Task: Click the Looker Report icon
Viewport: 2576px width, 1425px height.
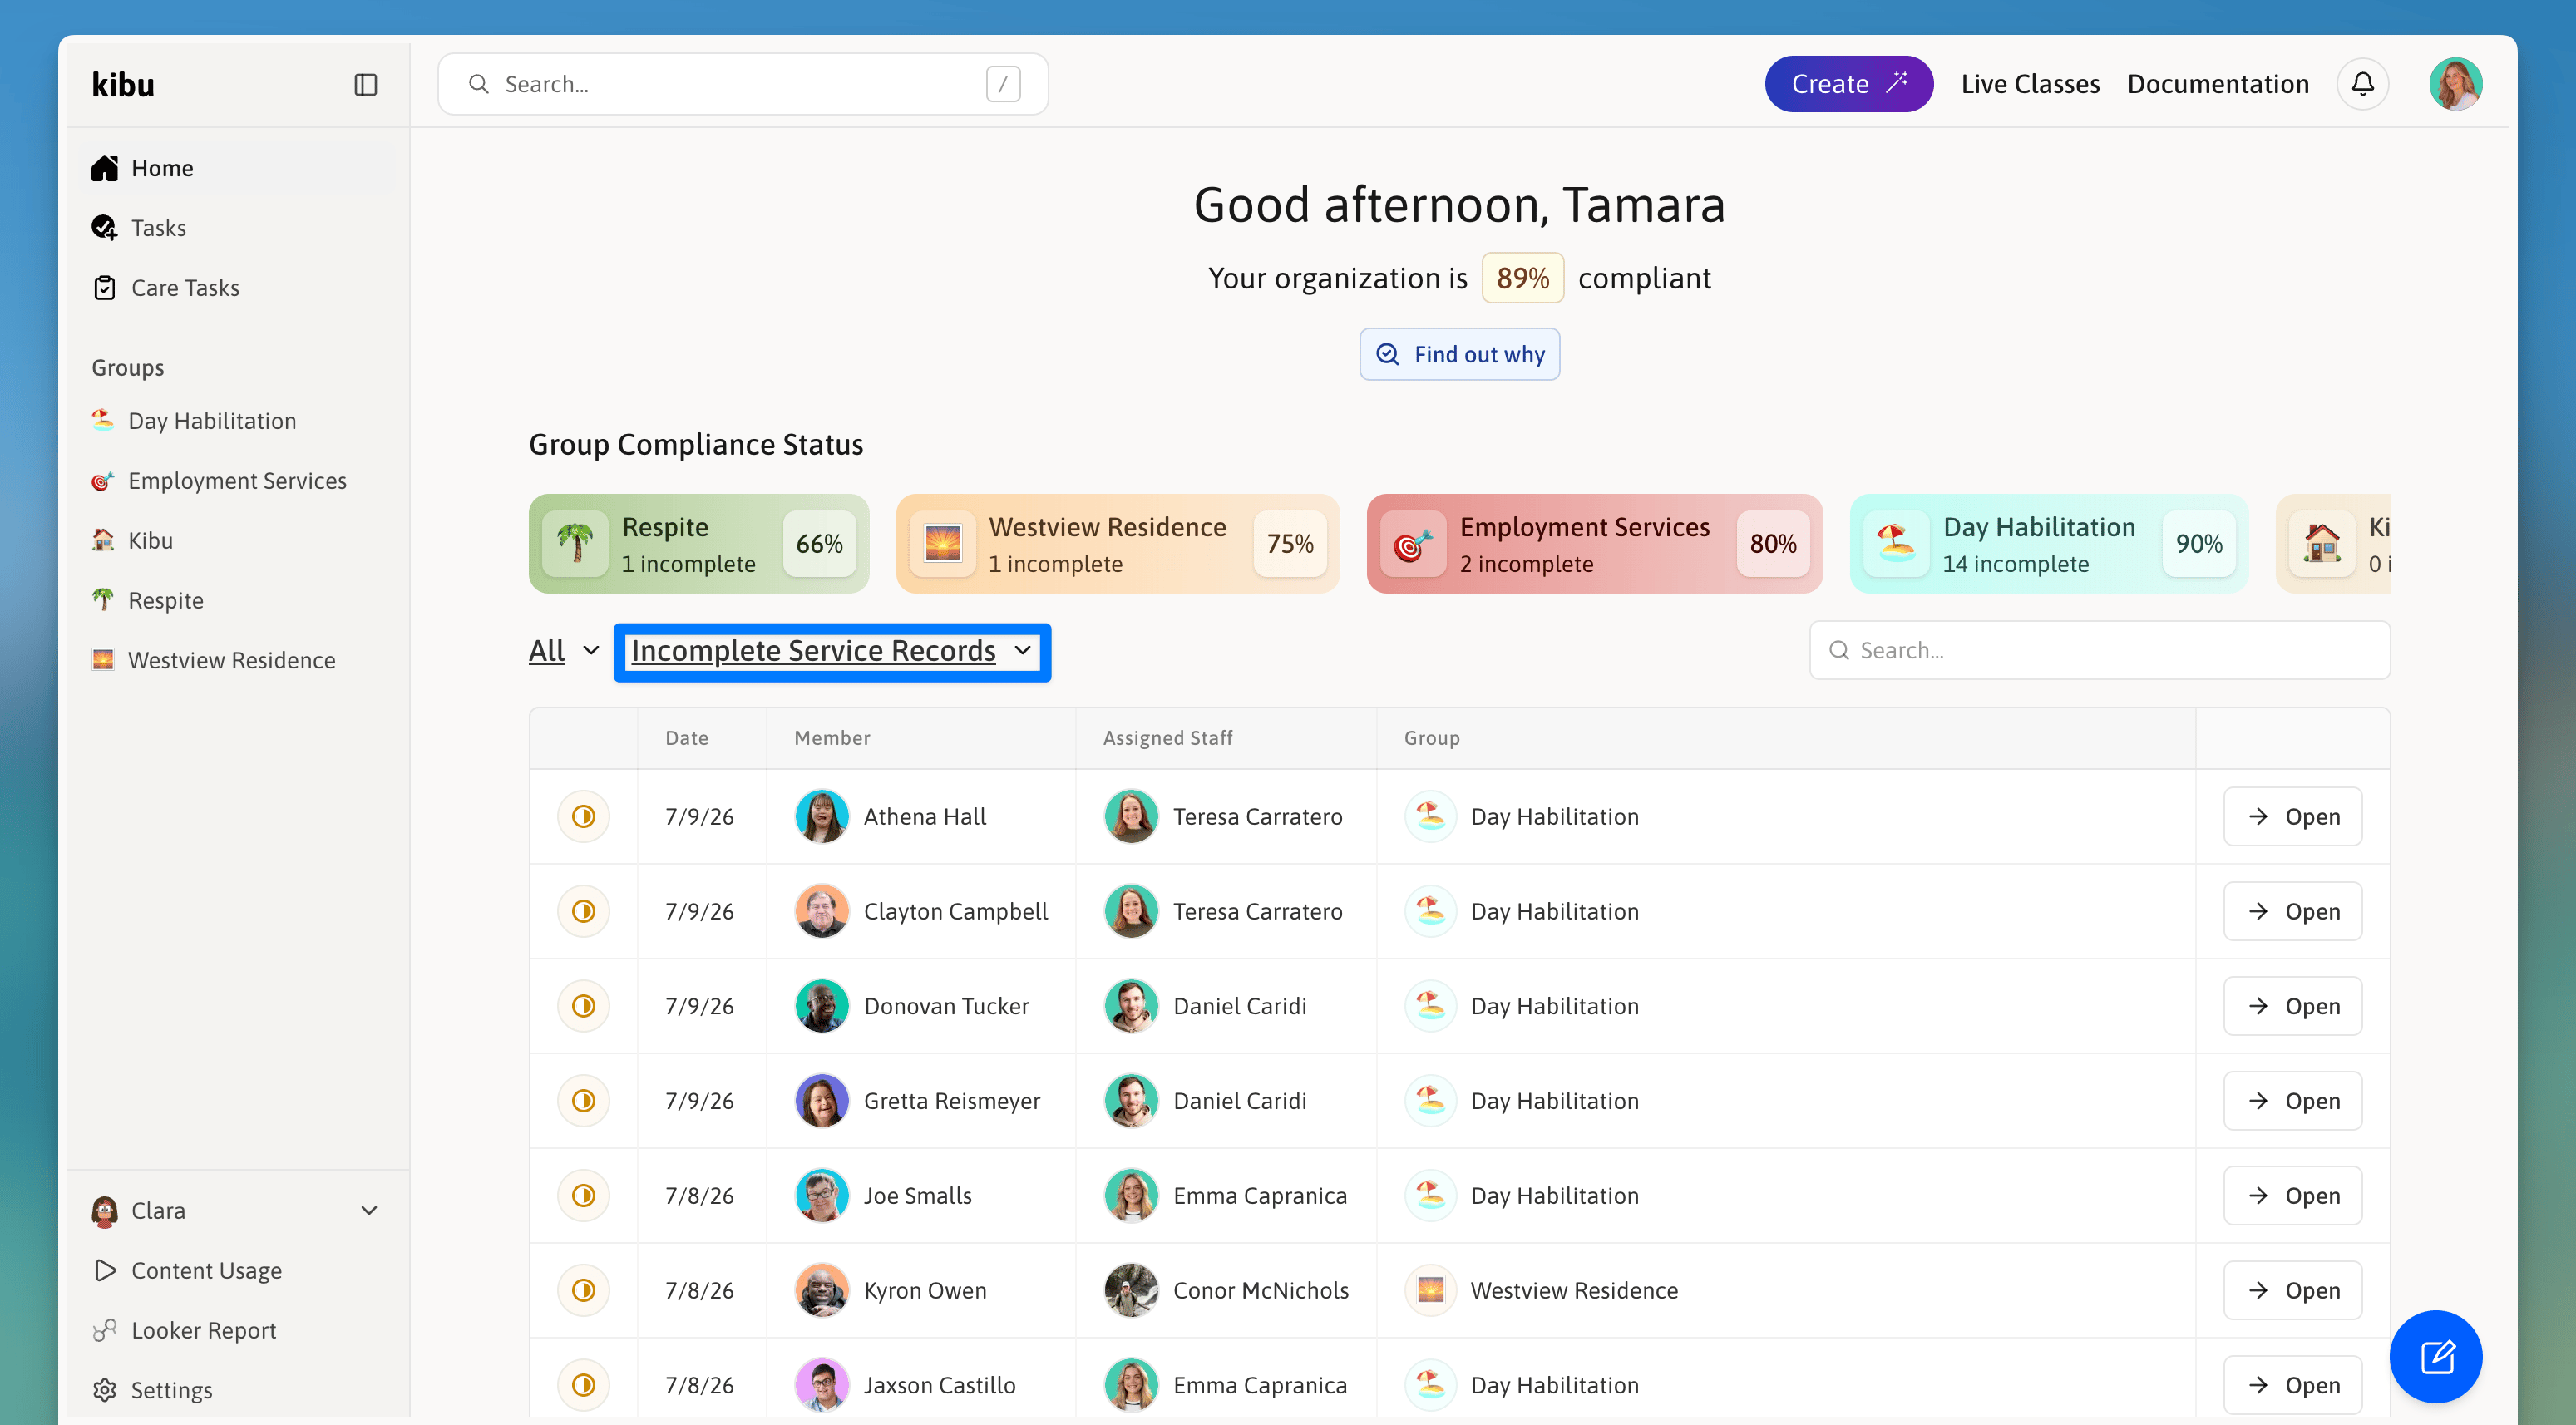Action: click(105, 1330)
